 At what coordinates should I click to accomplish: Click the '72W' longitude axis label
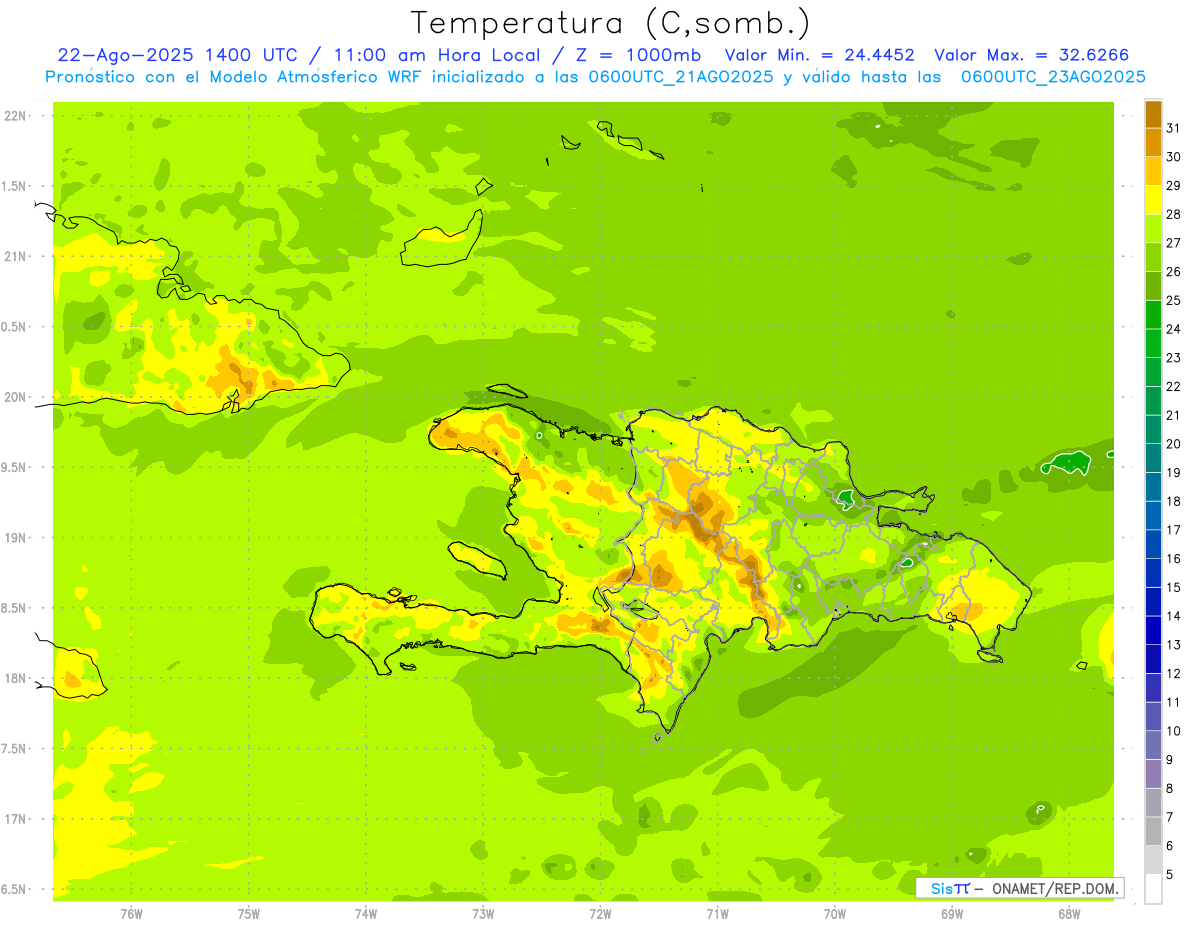(600, 914)
